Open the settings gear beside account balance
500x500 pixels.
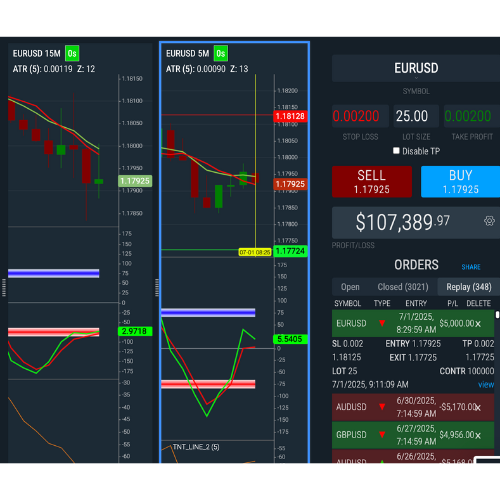click(489, 221)
